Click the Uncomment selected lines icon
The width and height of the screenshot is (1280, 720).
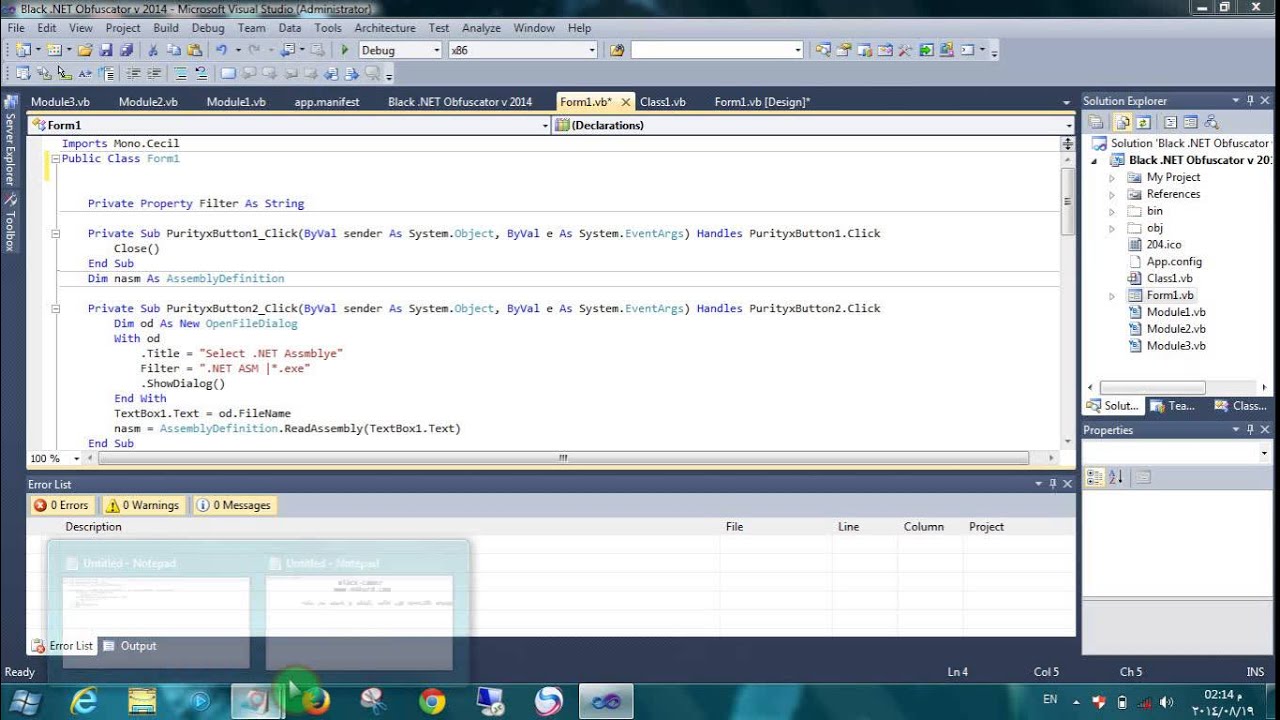[x=201, y=73]
